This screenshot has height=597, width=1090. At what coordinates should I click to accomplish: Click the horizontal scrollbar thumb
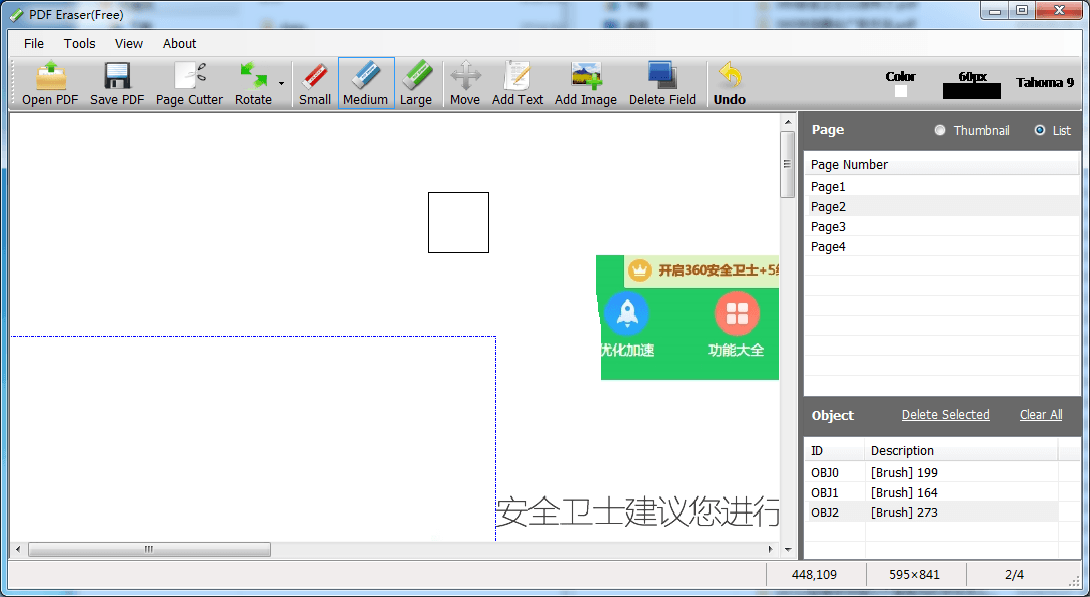coord(149,549)
